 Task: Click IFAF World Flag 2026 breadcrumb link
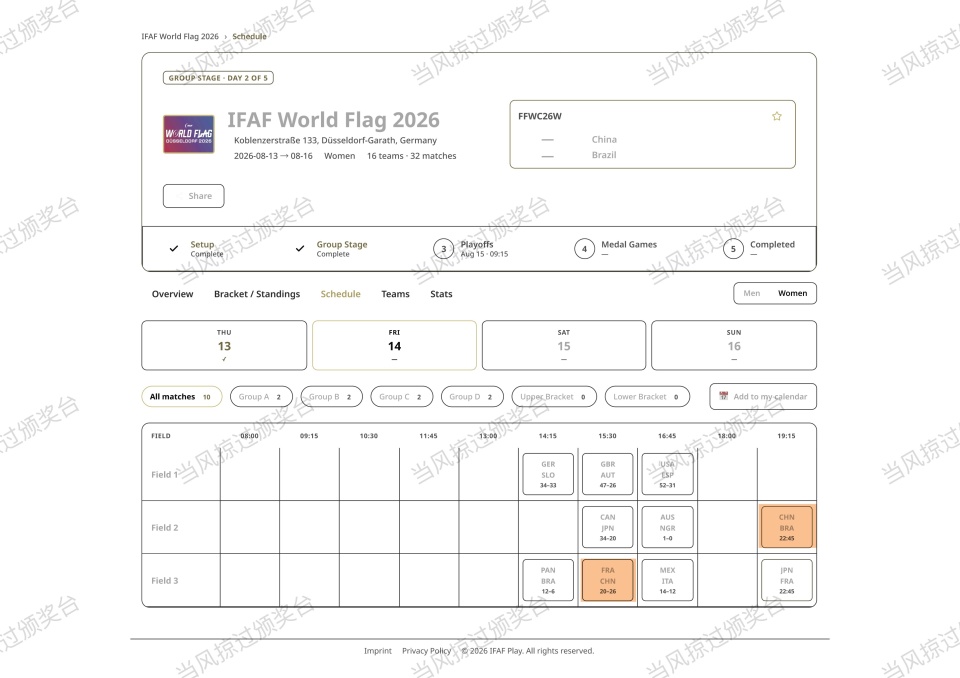[180, 37]
